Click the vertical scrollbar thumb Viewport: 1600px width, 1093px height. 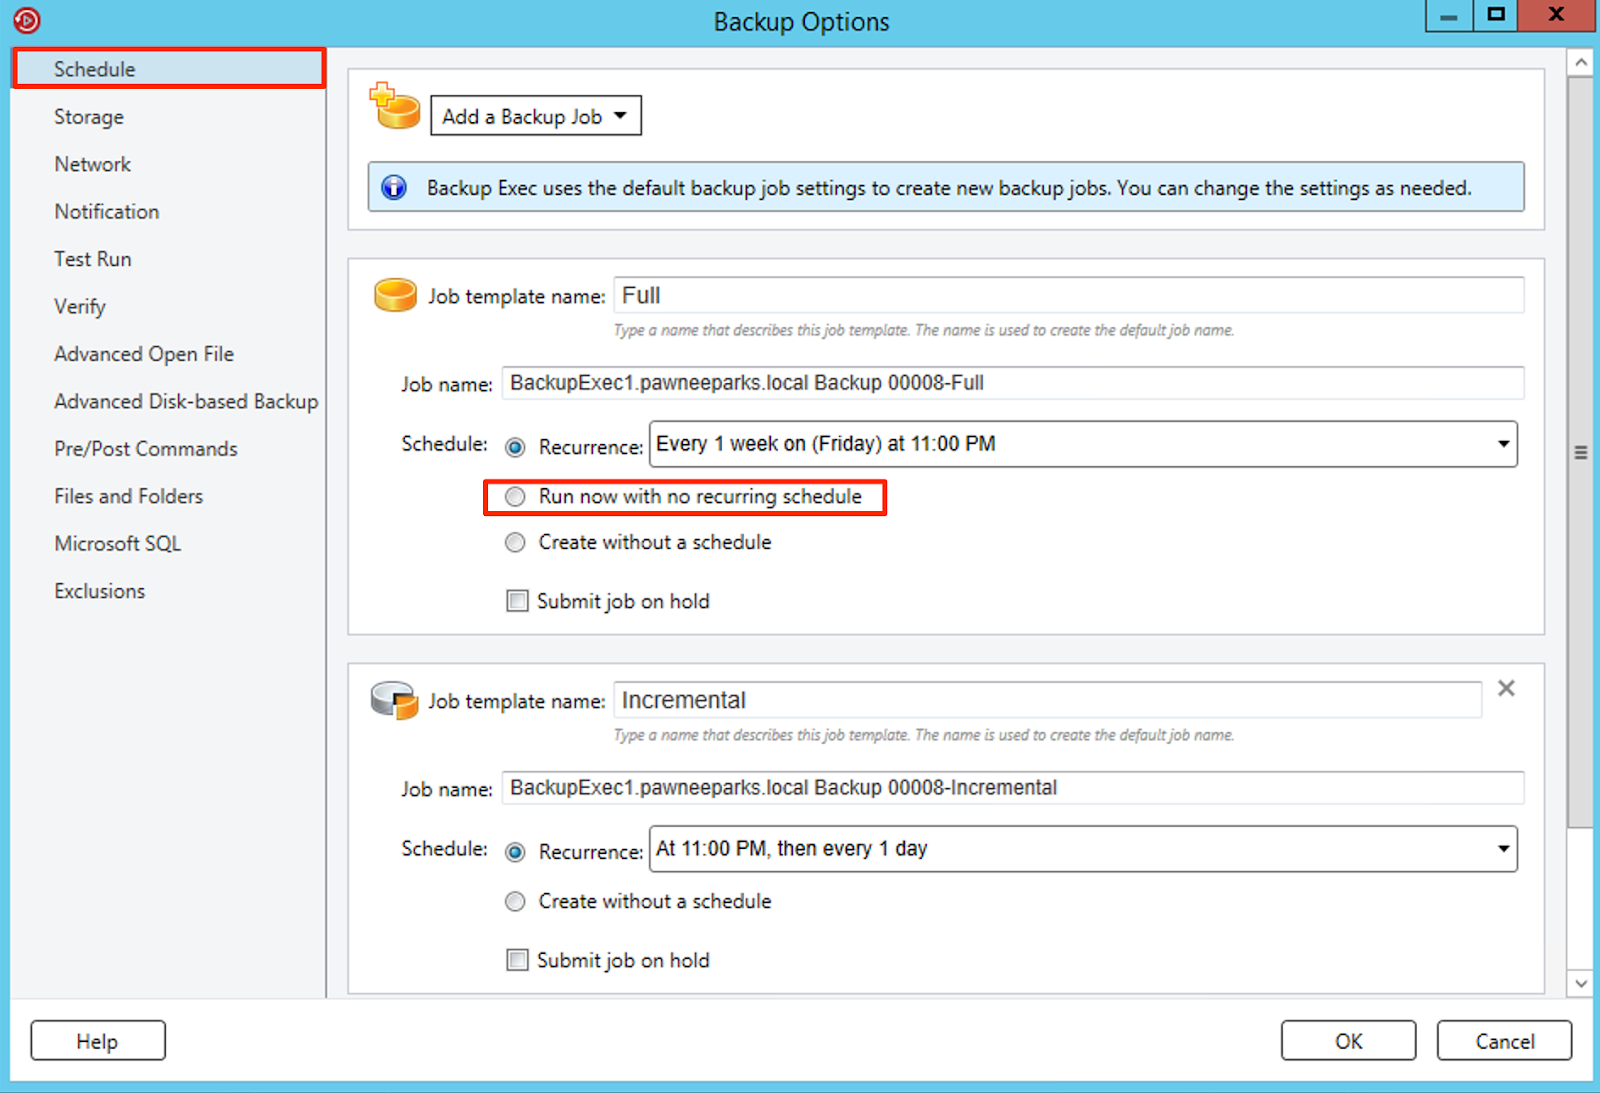point(1580,452)
